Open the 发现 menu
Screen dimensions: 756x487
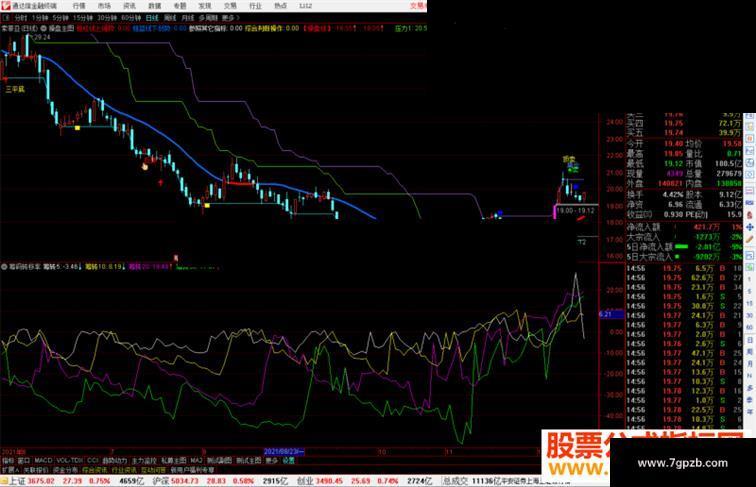pyautogui.click(x=205, y=6)
